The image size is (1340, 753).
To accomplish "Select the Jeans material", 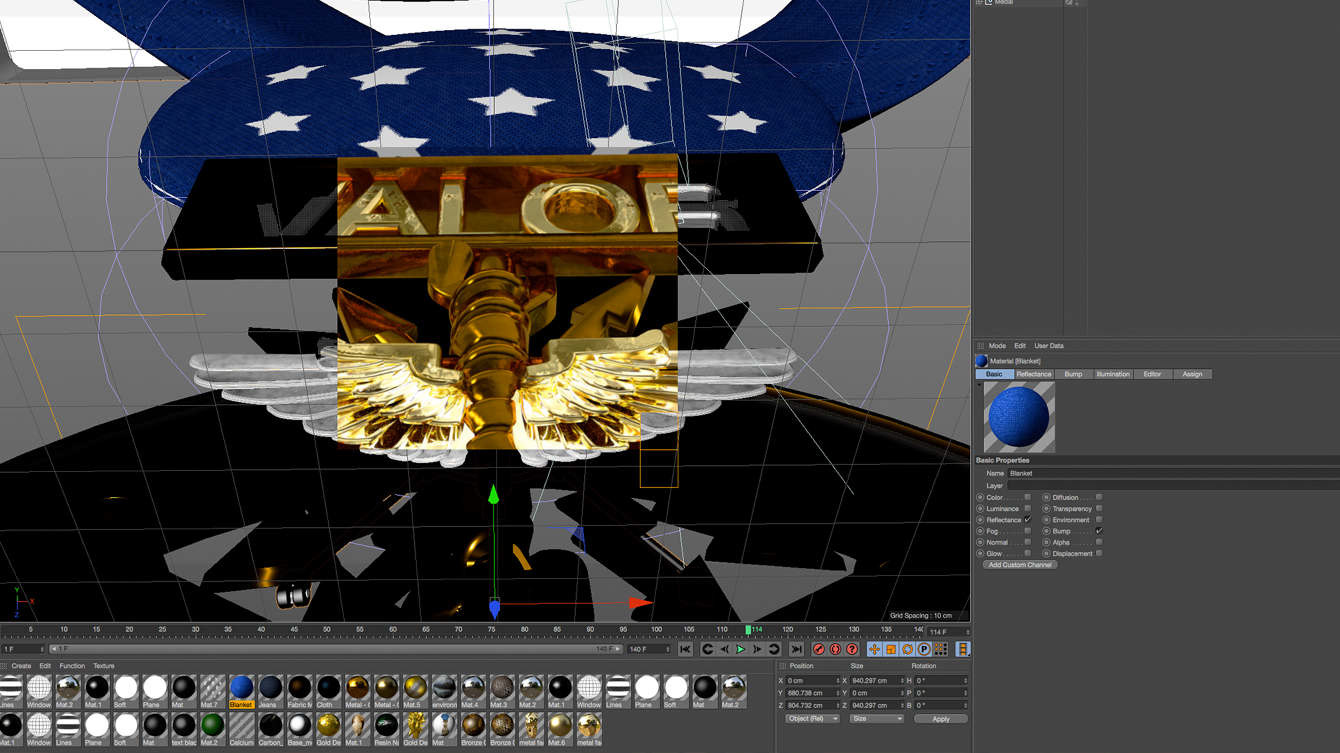I will pos(270,690).
